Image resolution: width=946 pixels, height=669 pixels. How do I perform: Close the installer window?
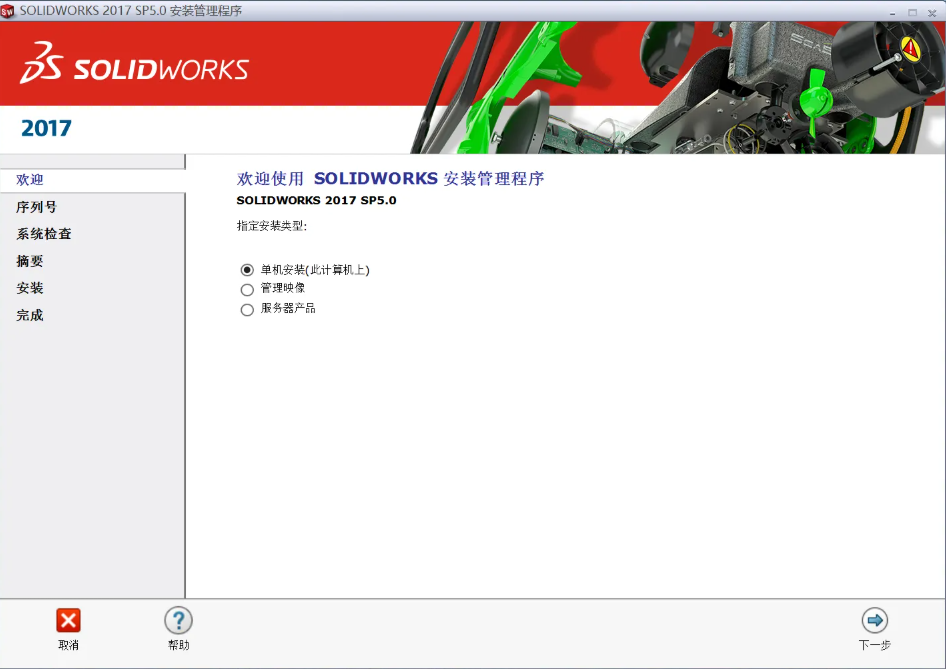(932, 12)
